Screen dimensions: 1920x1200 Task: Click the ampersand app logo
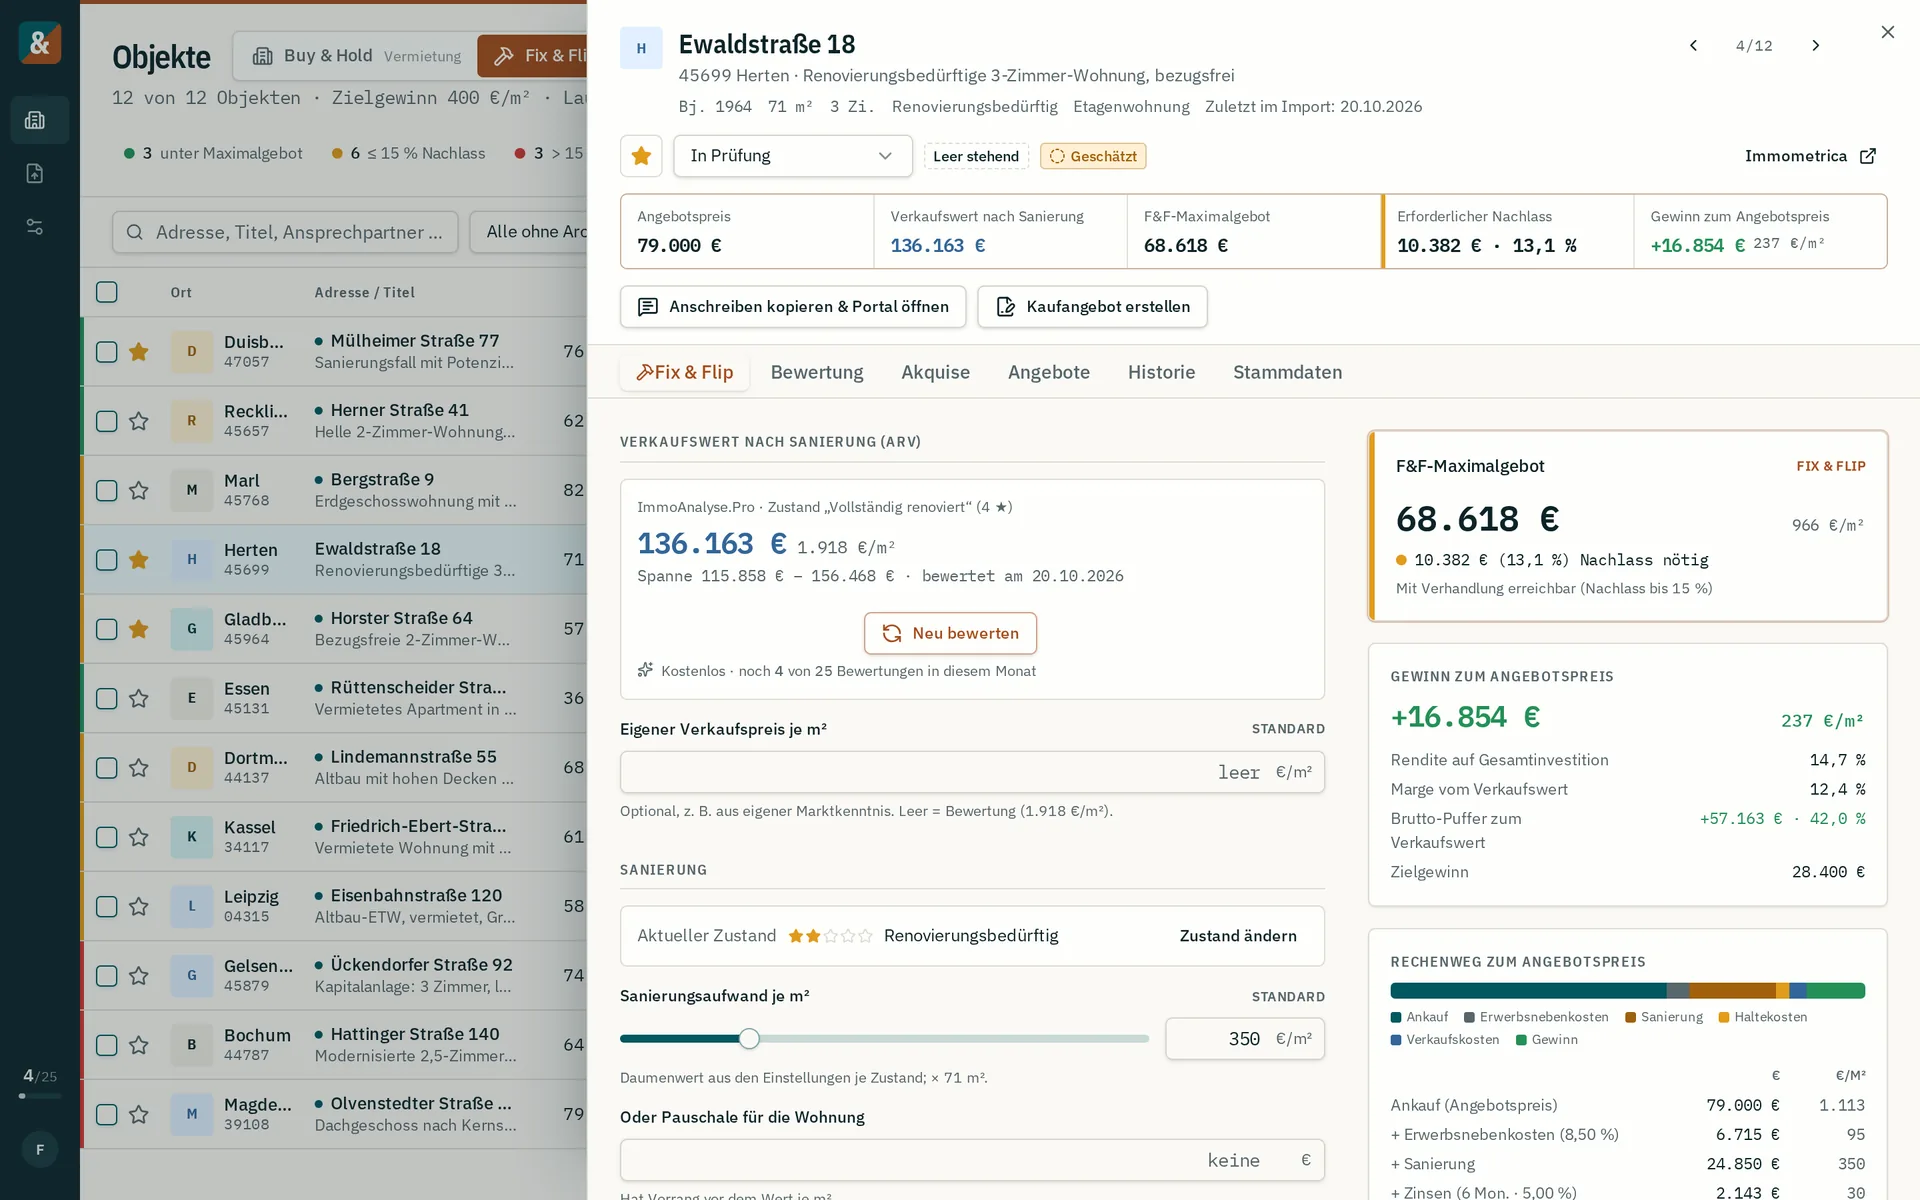point(40,43)
